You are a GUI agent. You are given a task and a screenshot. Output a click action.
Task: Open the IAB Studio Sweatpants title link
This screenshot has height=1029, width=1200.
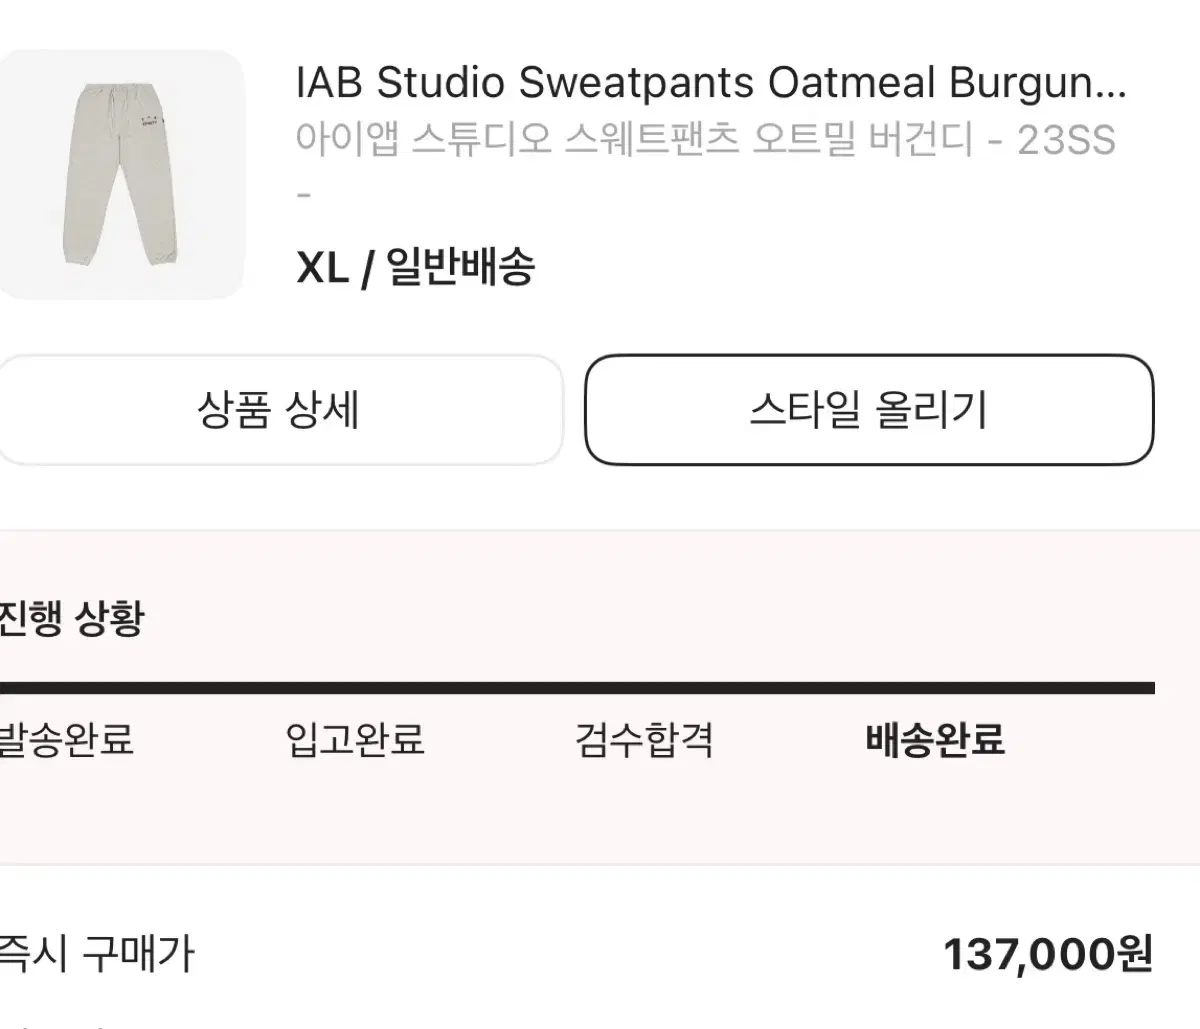712,83
